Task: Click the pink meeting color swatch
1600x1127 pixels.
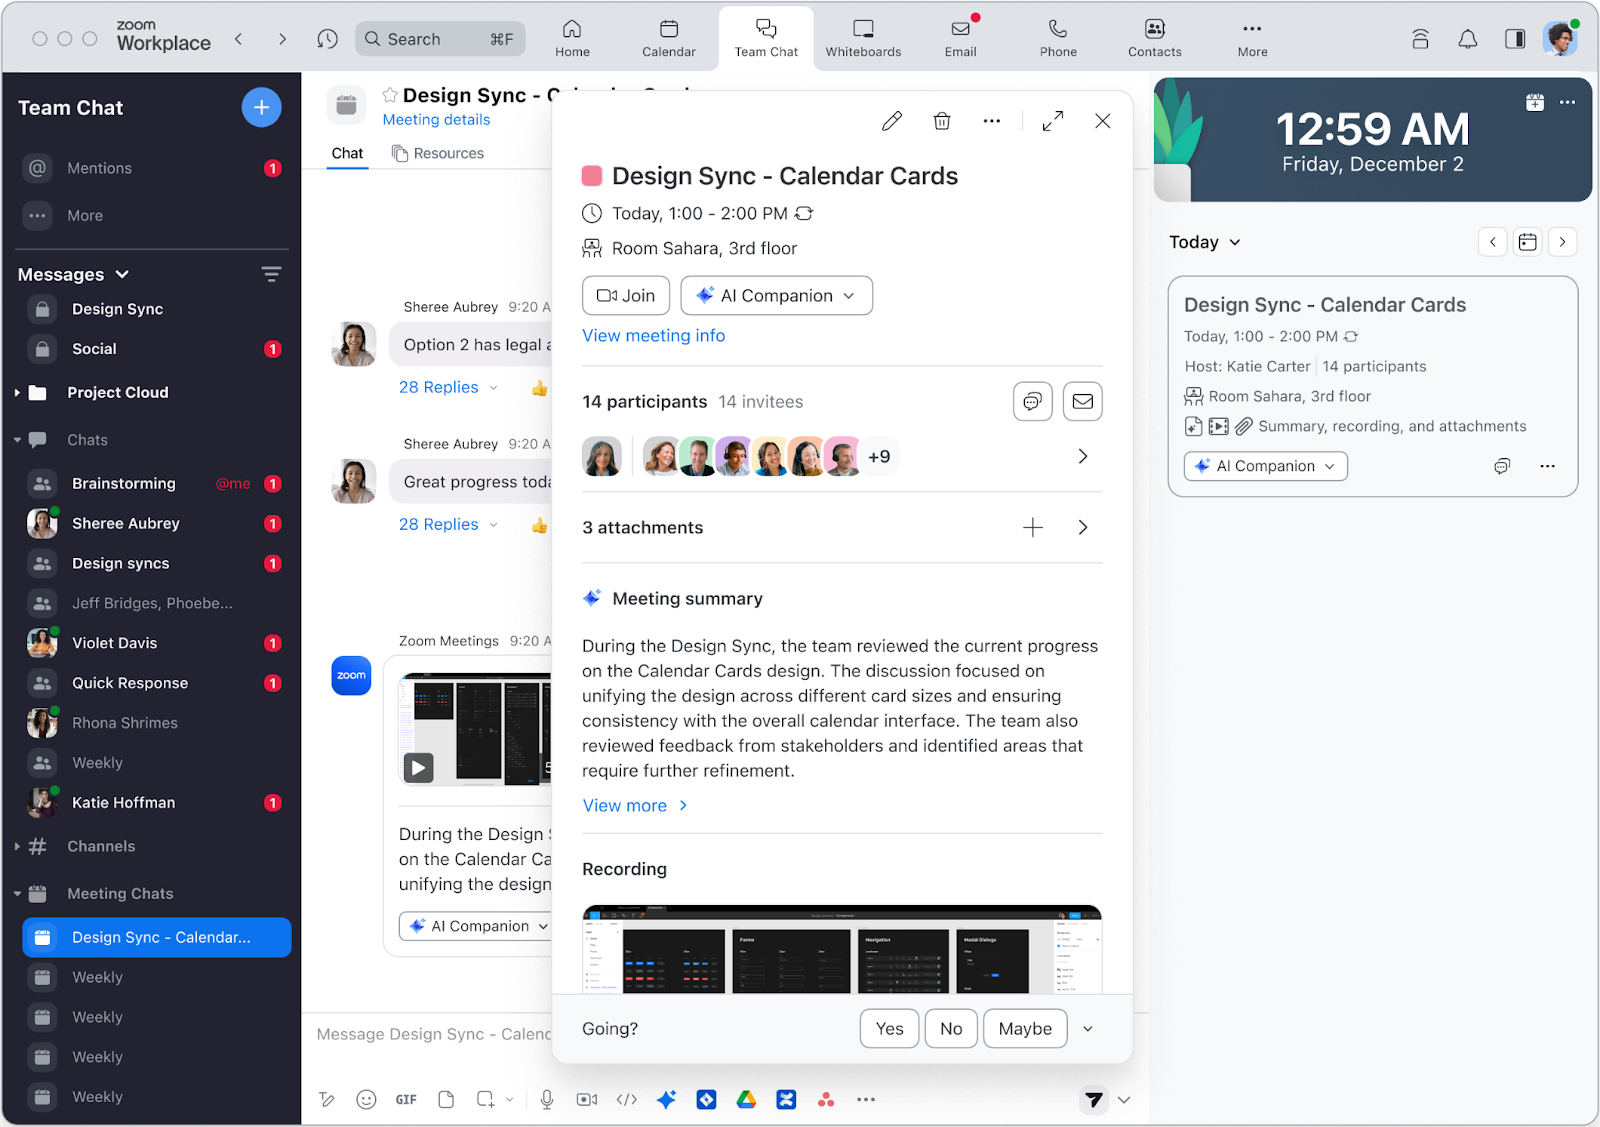Action: 592,176
